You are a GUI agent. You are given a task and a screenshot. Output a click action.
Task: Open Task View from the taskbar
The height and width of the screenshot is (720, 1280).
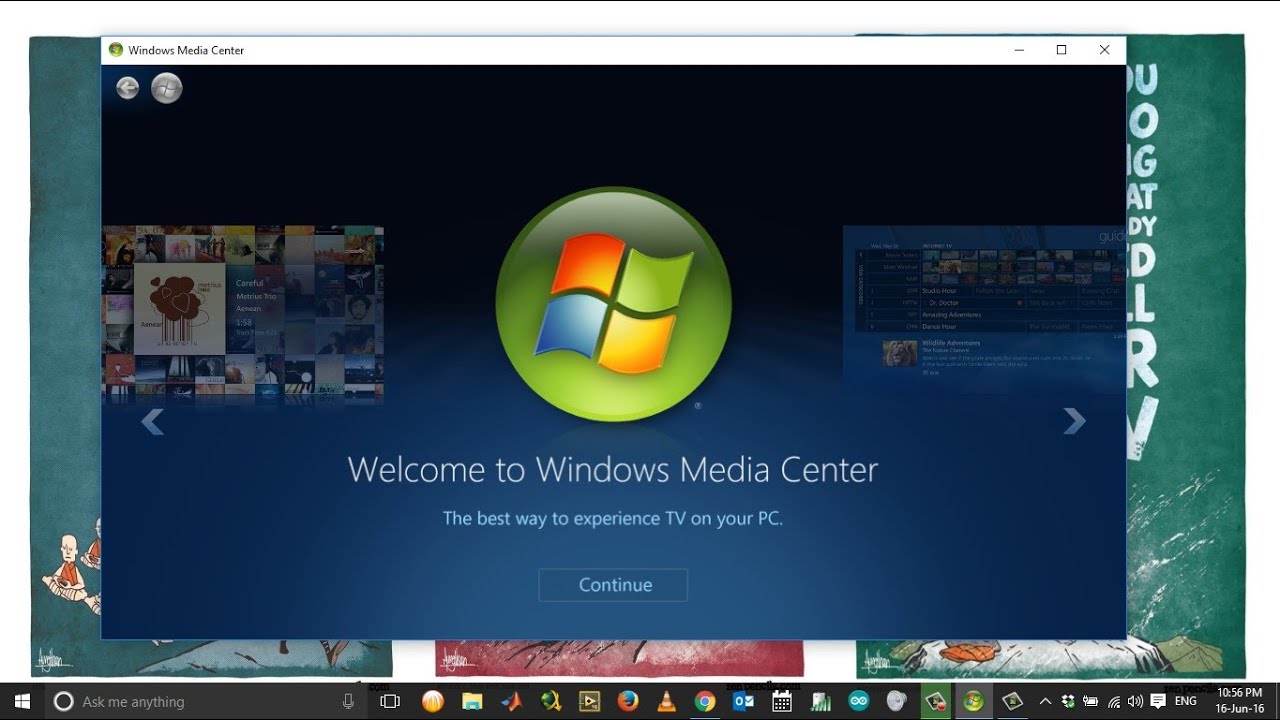pos(390,701)
